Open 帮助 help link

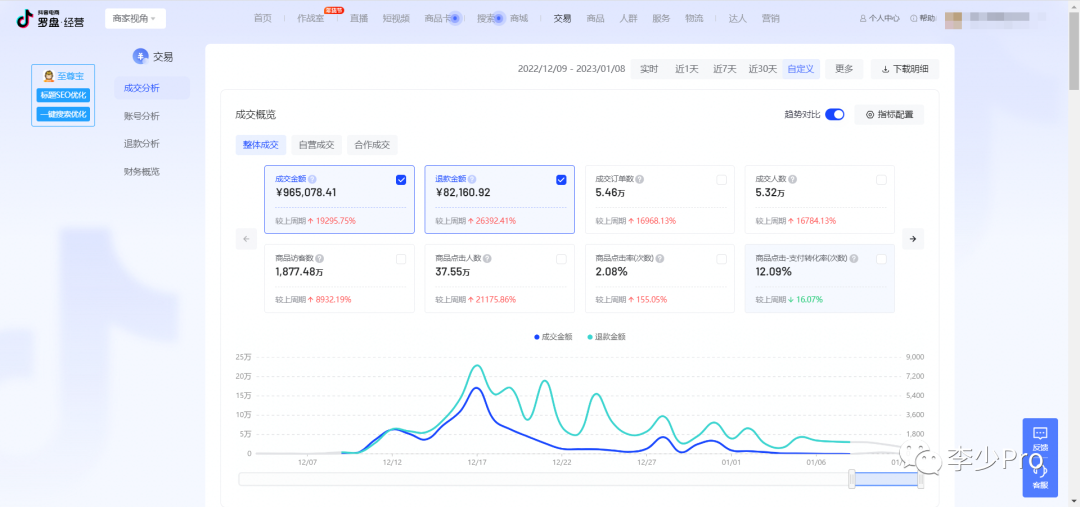(924, 19)
